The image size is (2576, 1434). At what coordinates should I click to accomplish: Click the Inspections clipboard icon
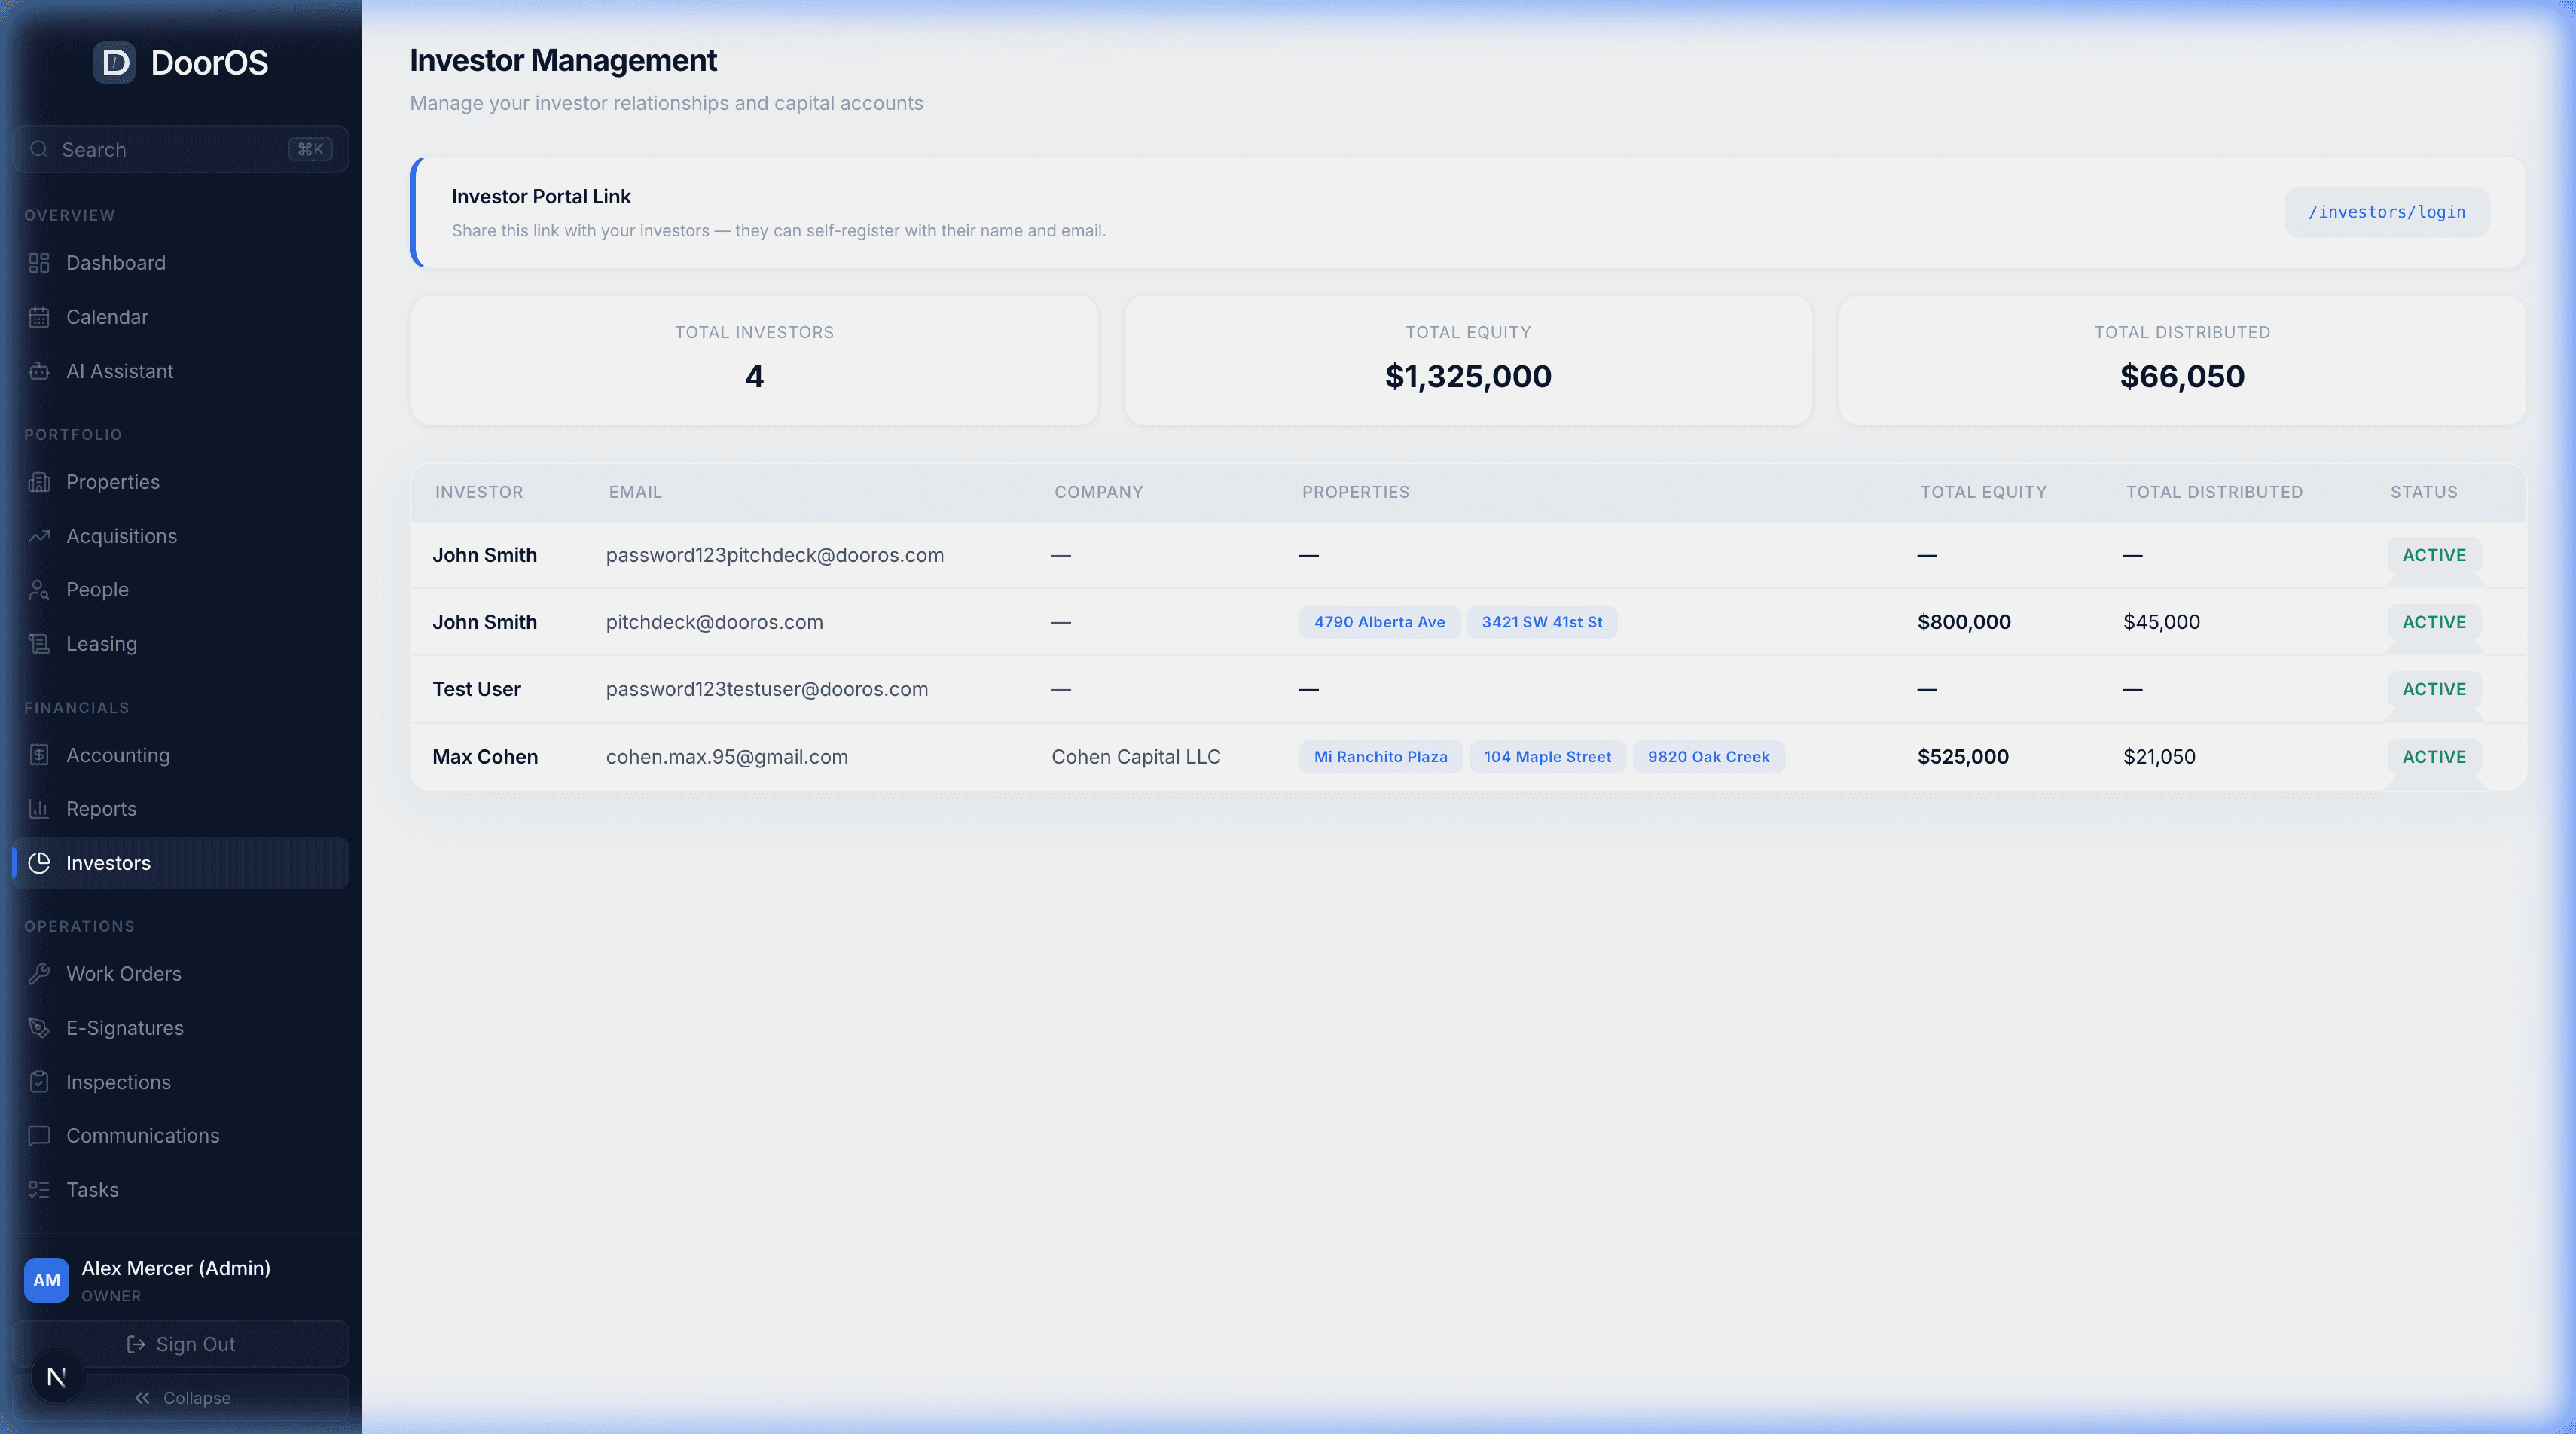(39, 1082)
